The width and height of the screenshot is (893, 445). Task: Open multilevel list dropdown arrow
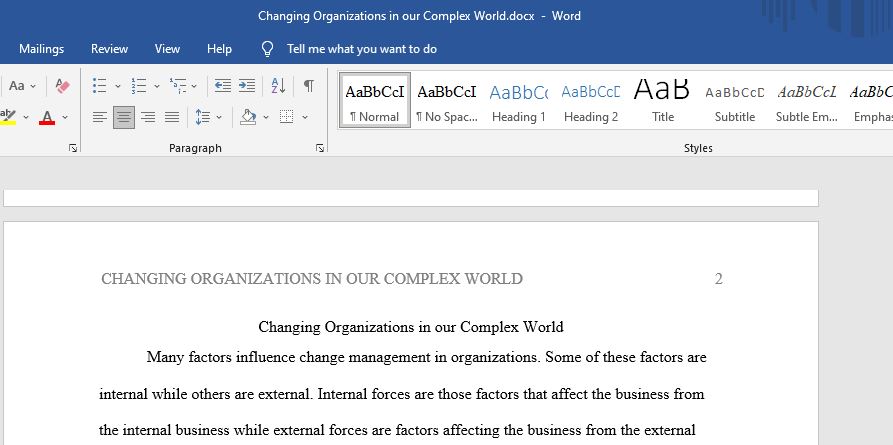click(x=194, y=86)
